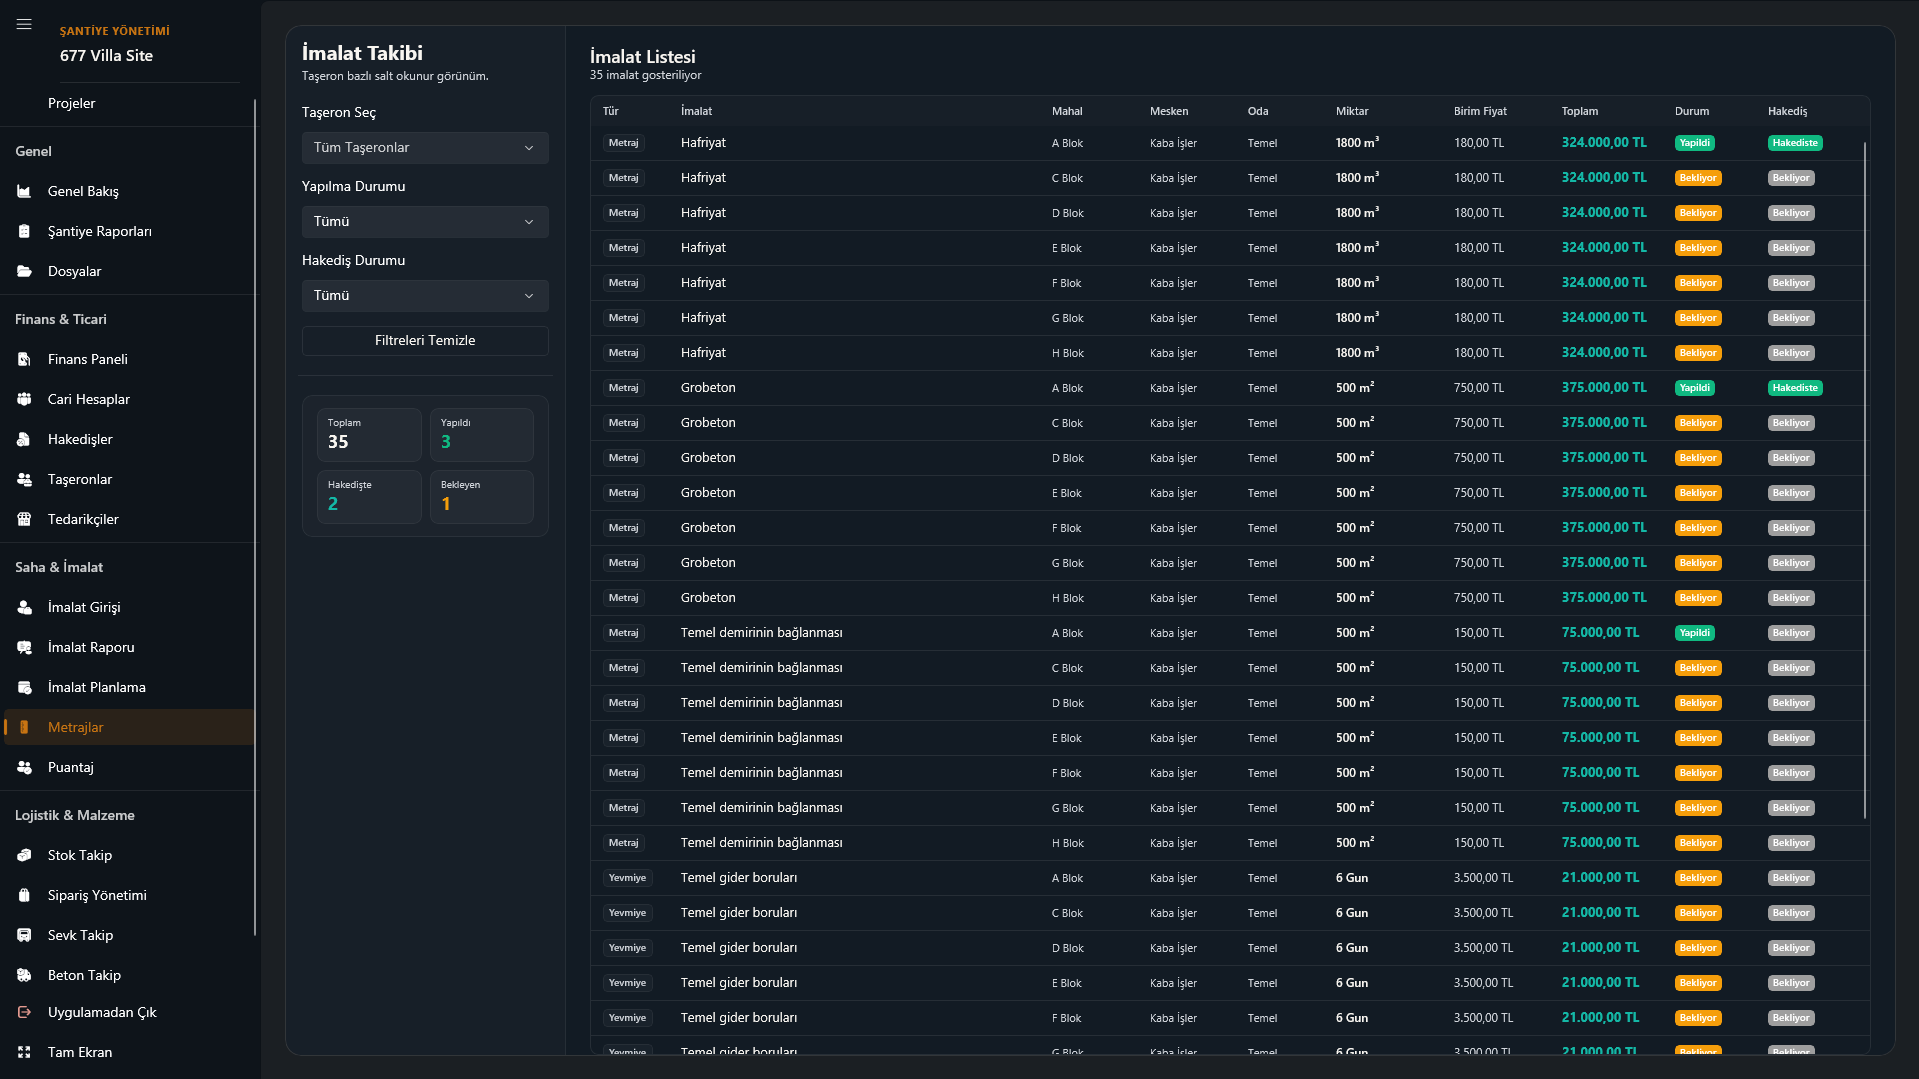Open the Yapılma Durumu dropdown
1919x1079 pixels.
(x=425, y=222)
